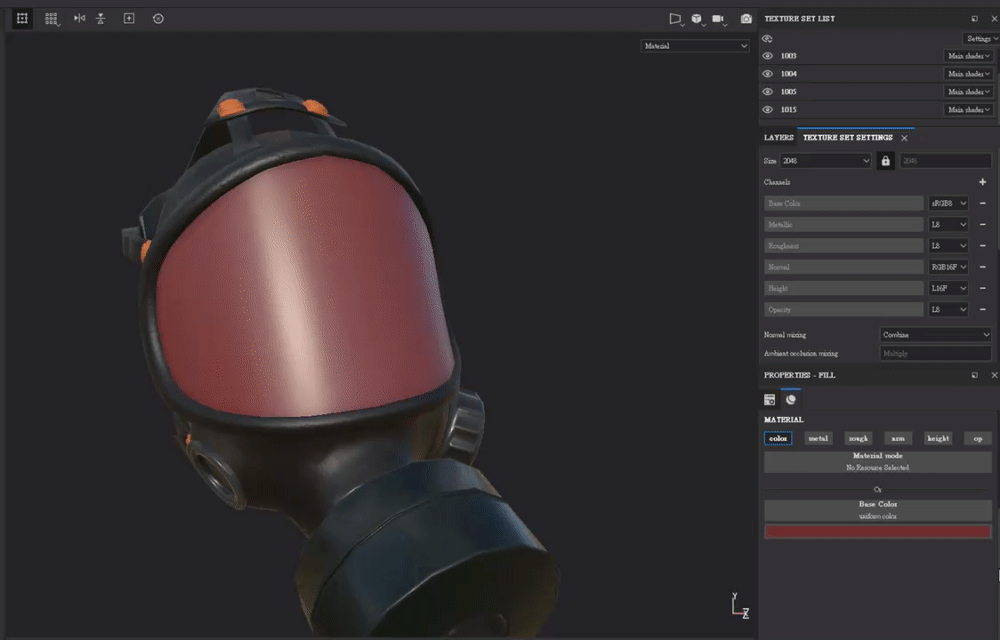Toggle the metal material channel
Viewport: 1000px width, 640px height.
coord(818,439)
